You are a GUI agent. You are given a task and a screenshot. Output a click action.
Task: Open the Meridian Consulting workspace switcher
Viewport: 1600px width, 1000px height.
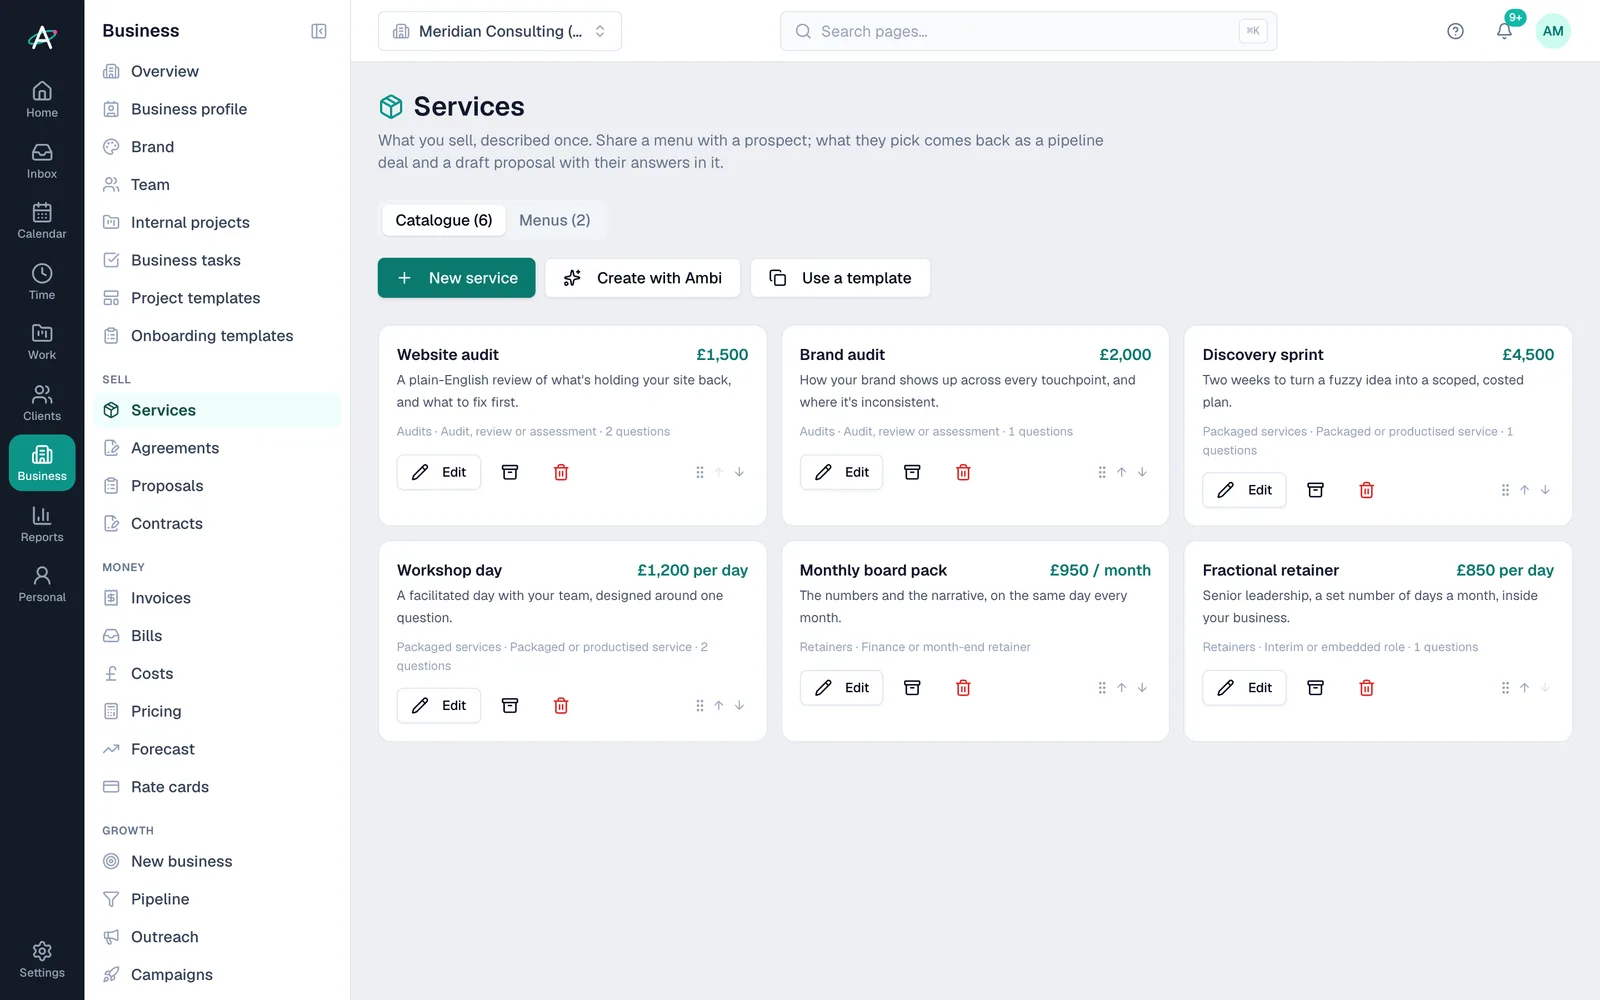(x=500, y=31)
